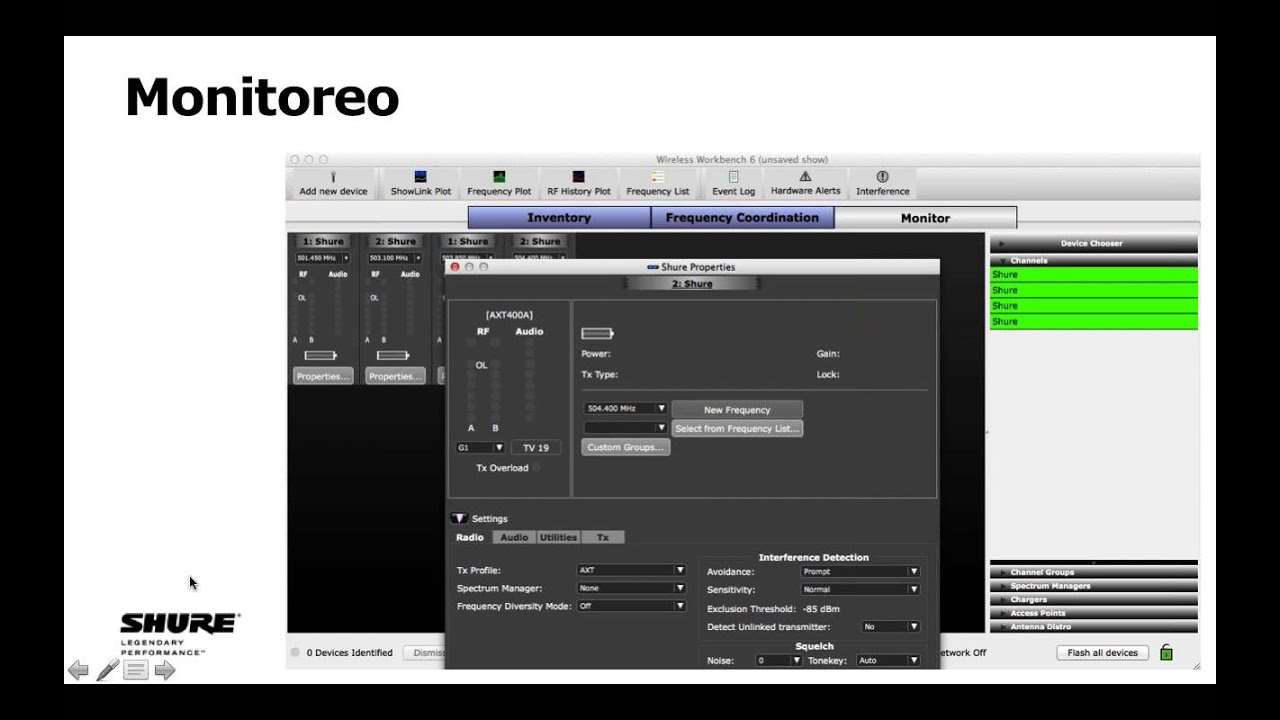Image resolution: width=1280 pixels, height=720 pixels.
Task: Open the Avoidance dropdown
Action: [x=860, y=571]
